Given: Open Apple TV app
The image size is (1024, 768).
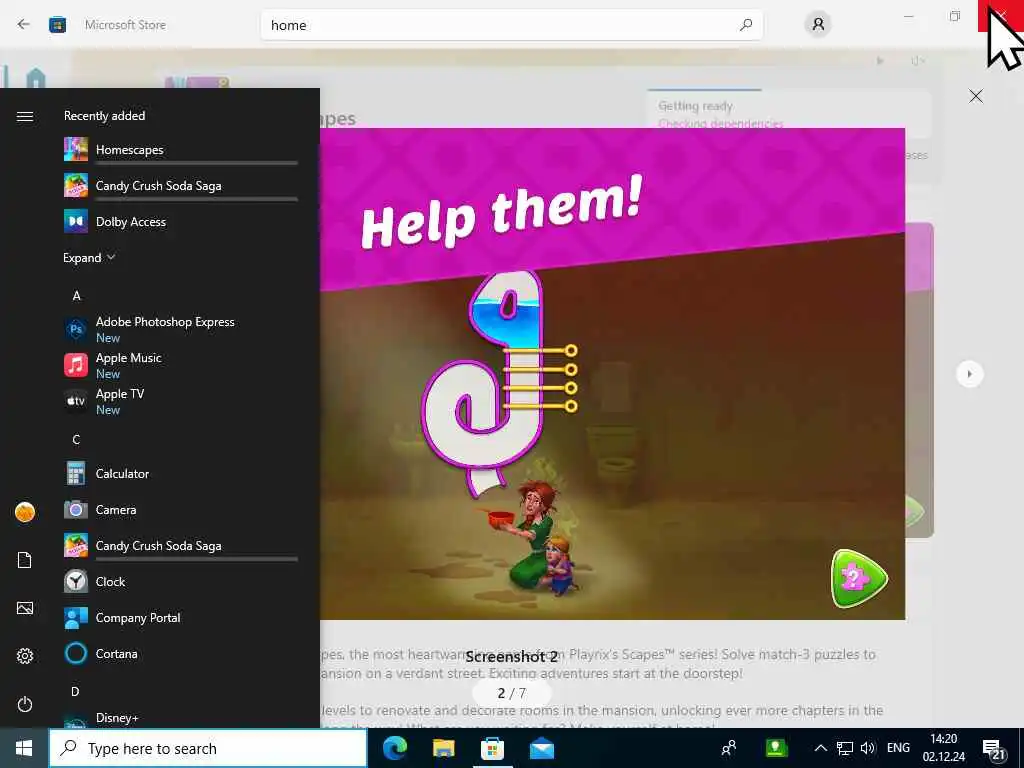Looking at the screenshot, I should pyautogui.click(x=181, y=401).
